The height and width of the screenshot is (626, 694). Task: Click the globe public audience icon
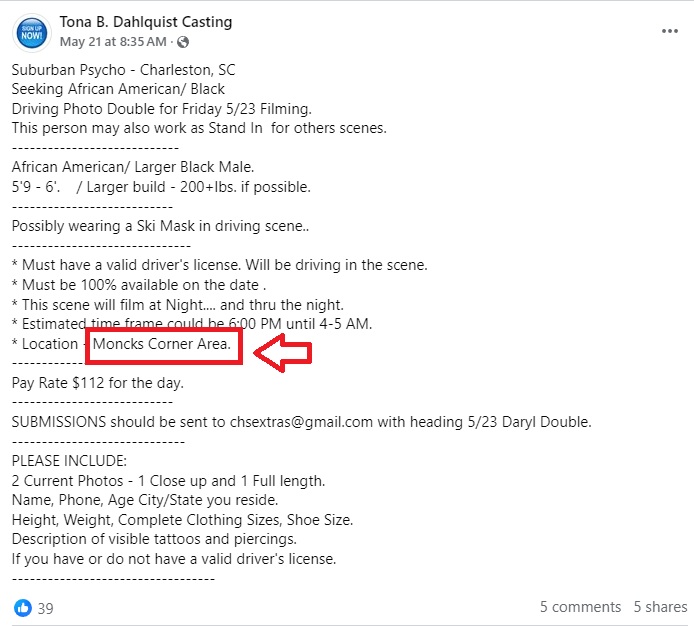click(183, 42)
